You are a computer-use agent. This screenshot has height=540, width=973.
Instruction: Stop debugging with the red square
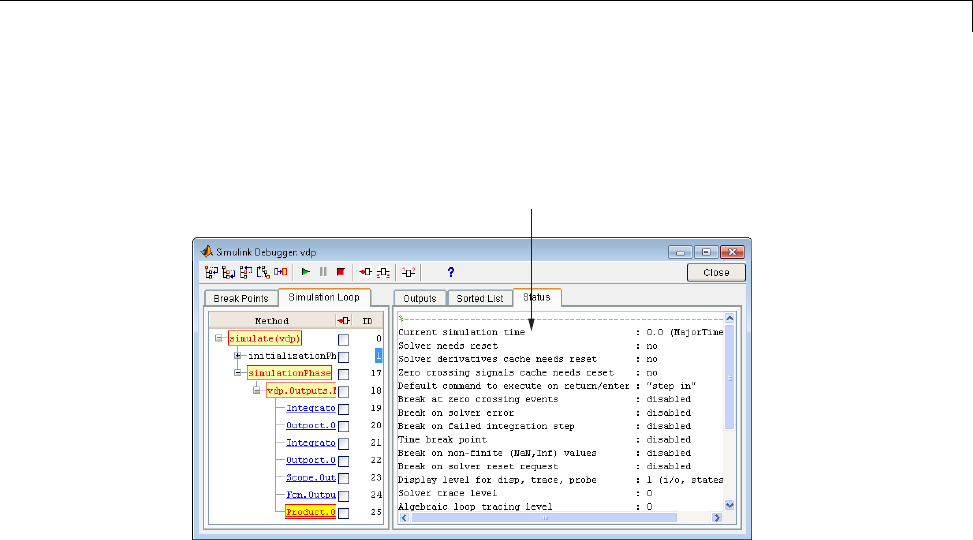[x=340, y=272]
